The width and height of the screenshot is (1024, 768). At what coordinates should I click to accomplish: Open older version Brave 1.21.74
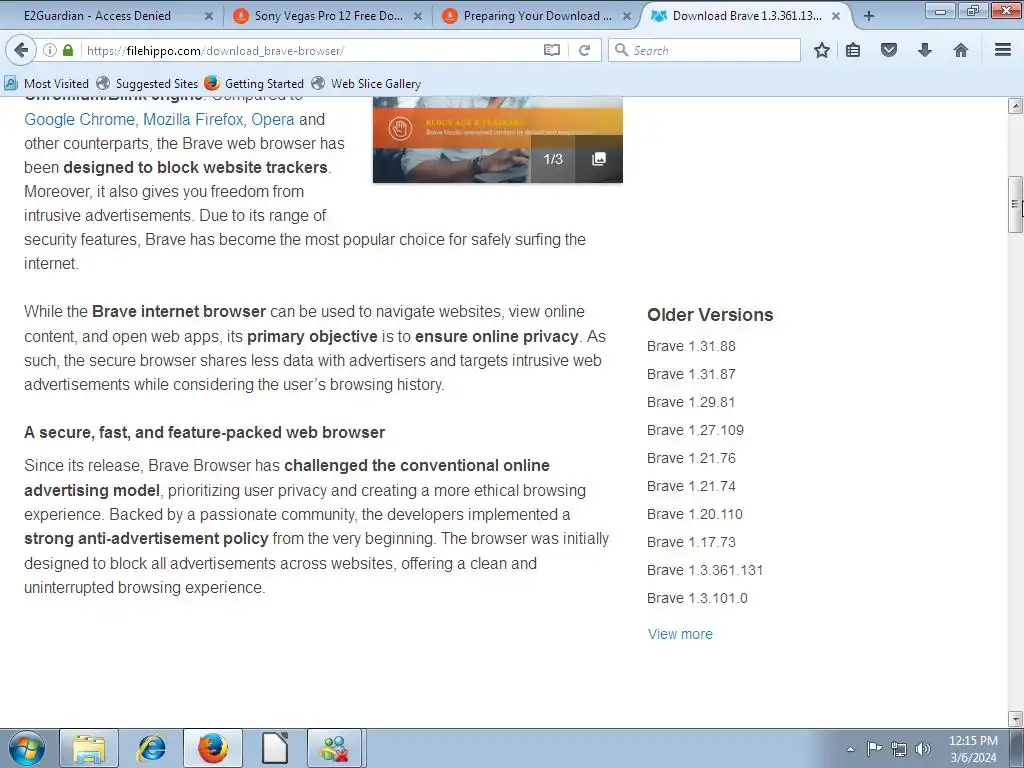click(x=691, y=487)
